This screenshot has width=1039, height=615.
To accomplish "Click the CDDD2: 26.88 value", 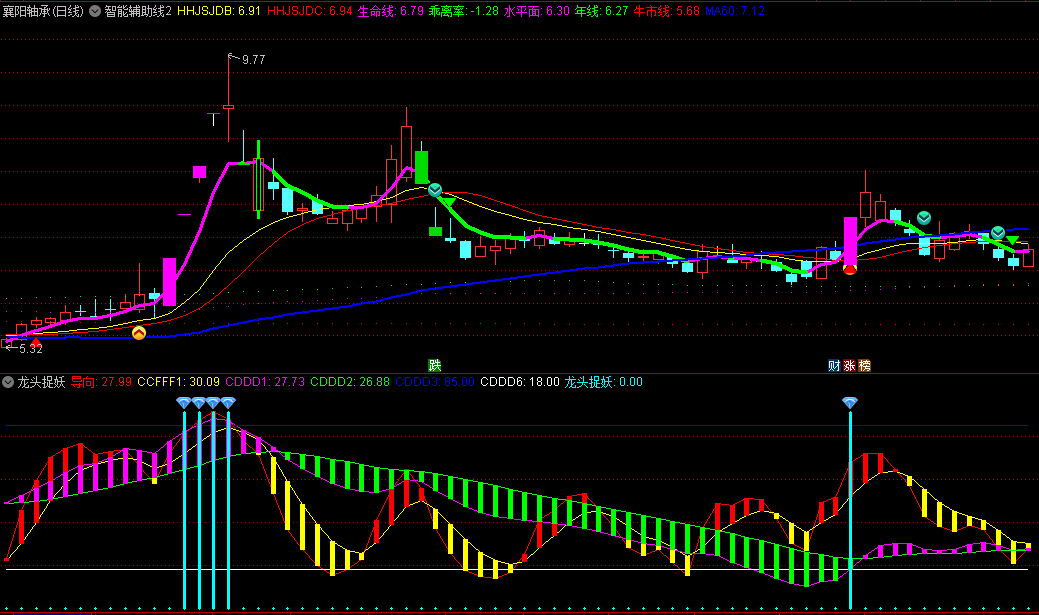I will [x=350, y=382].
